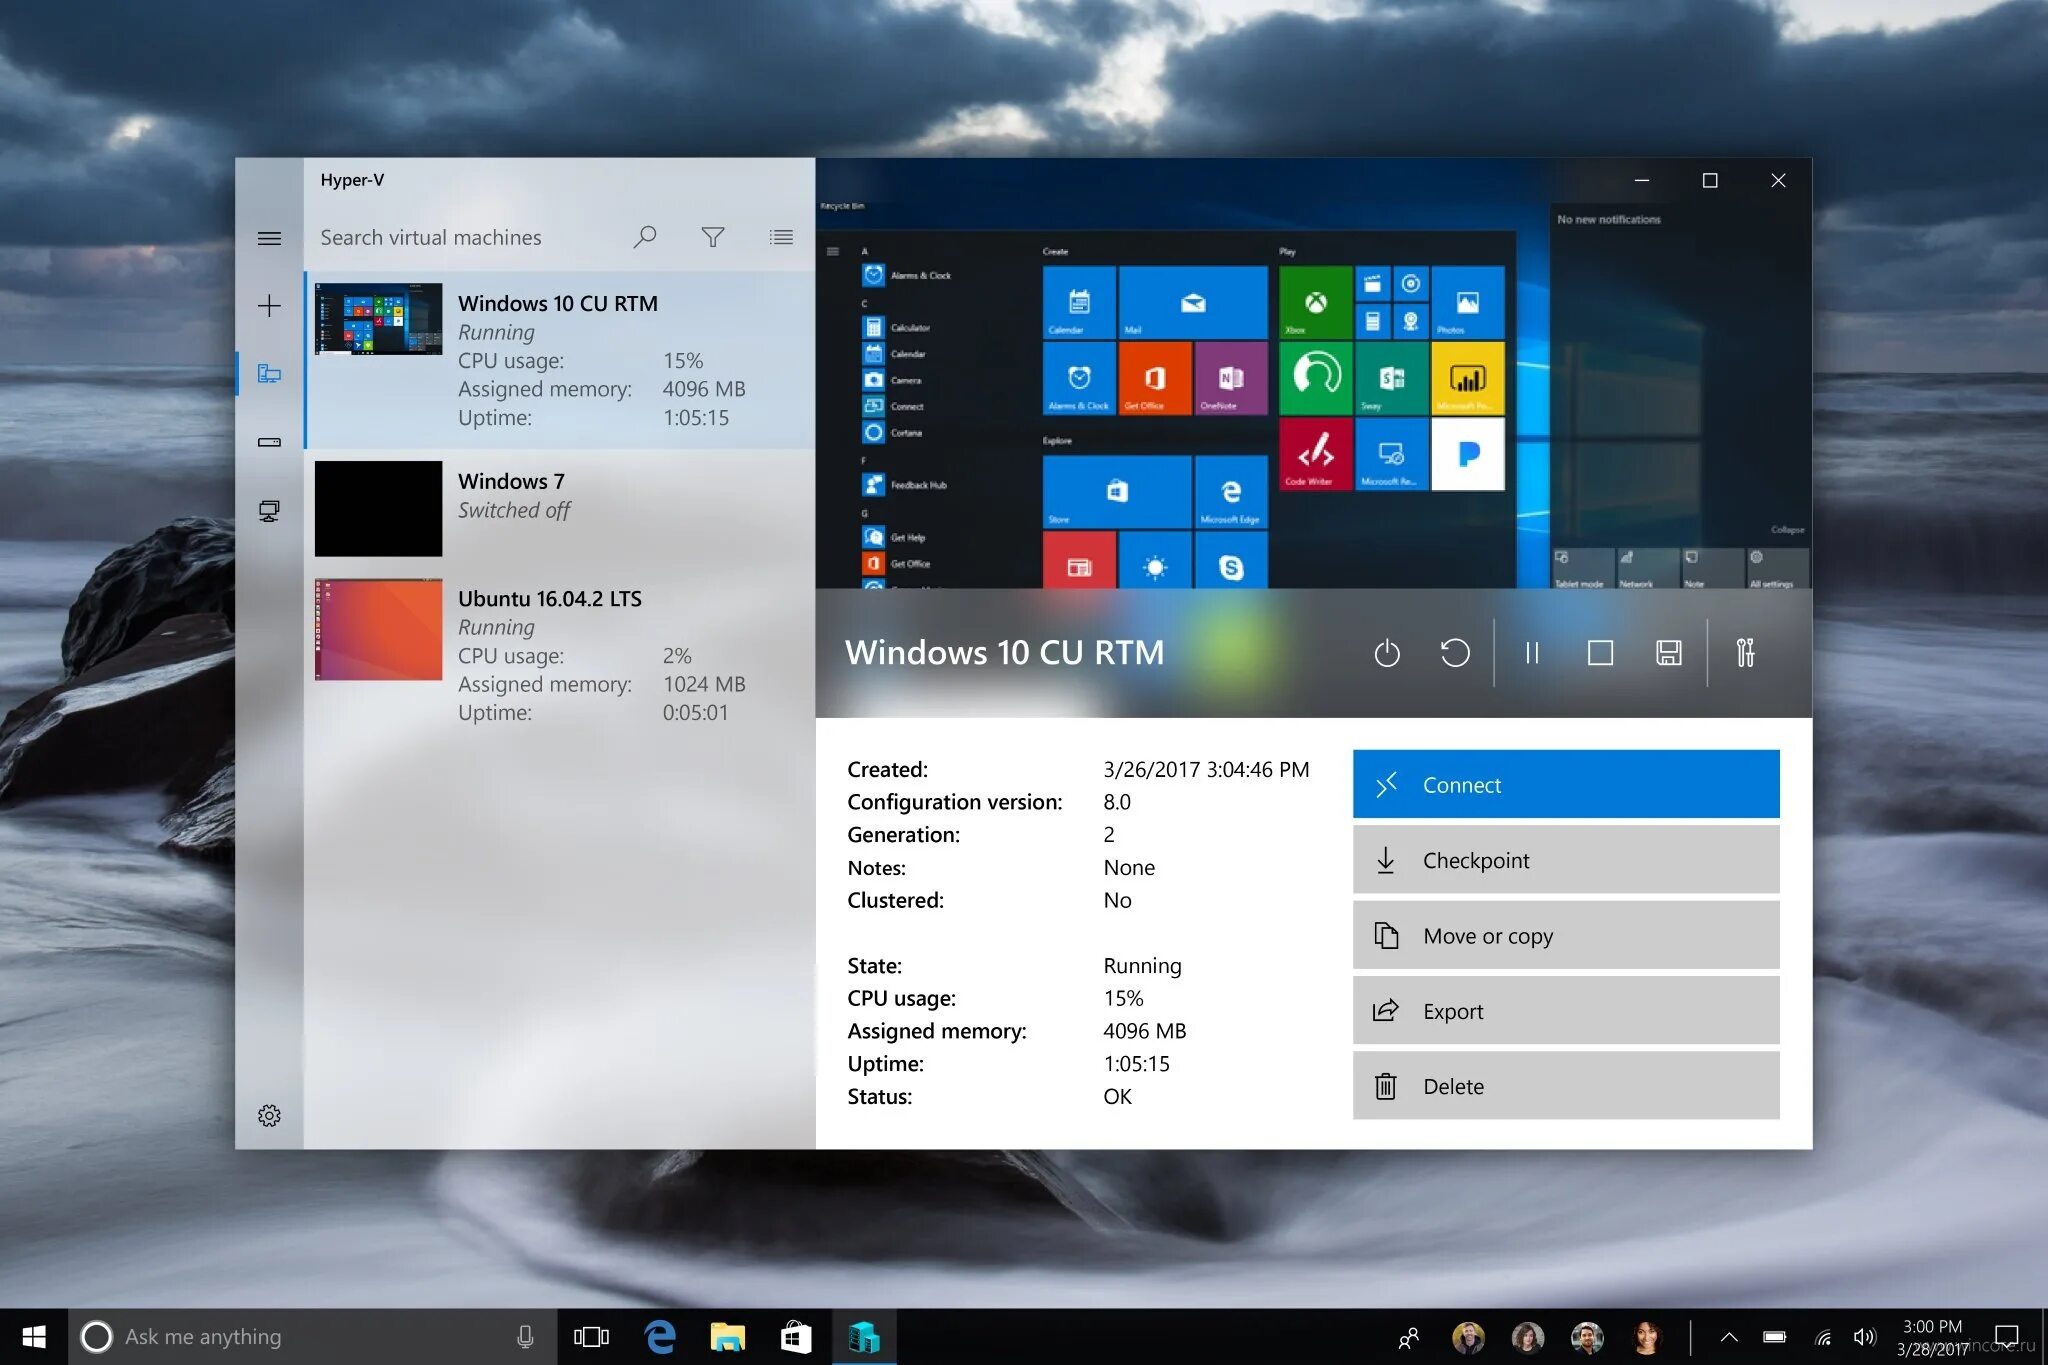Select the virtual machines view in the sidebar
Viewport: 2048px width, 1365px height.
(269, 374)
